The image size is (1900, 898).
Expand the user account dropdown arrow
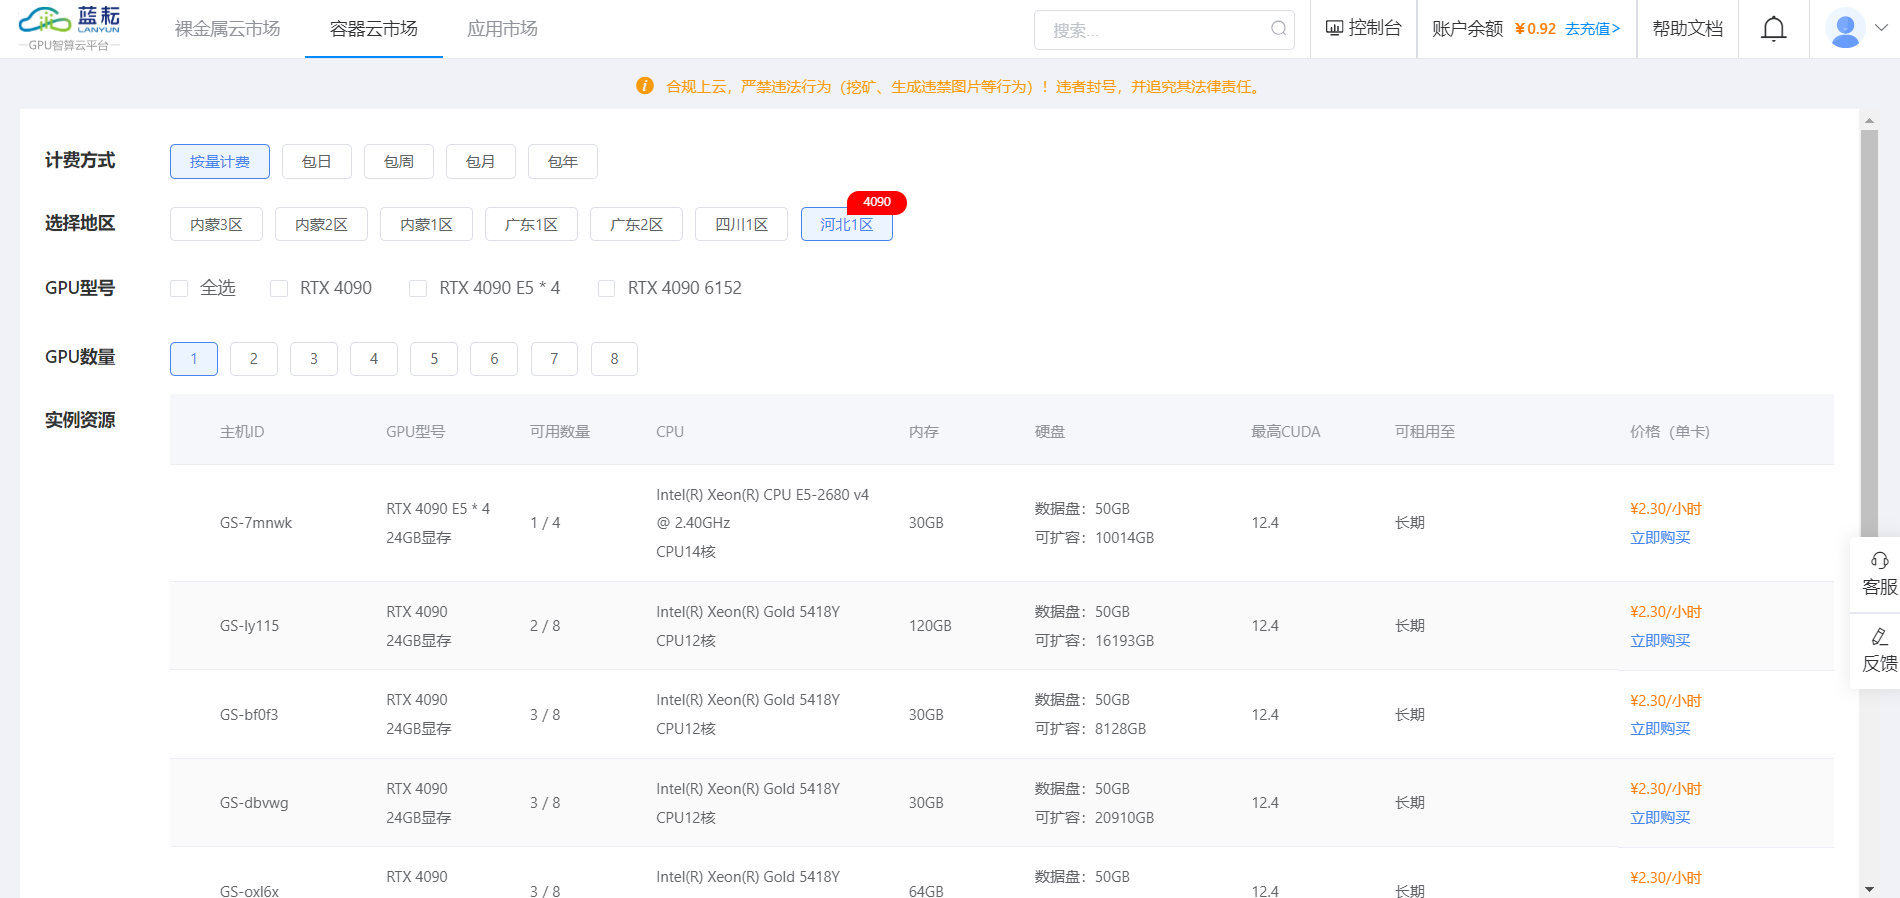click(x=1881, y=28)
